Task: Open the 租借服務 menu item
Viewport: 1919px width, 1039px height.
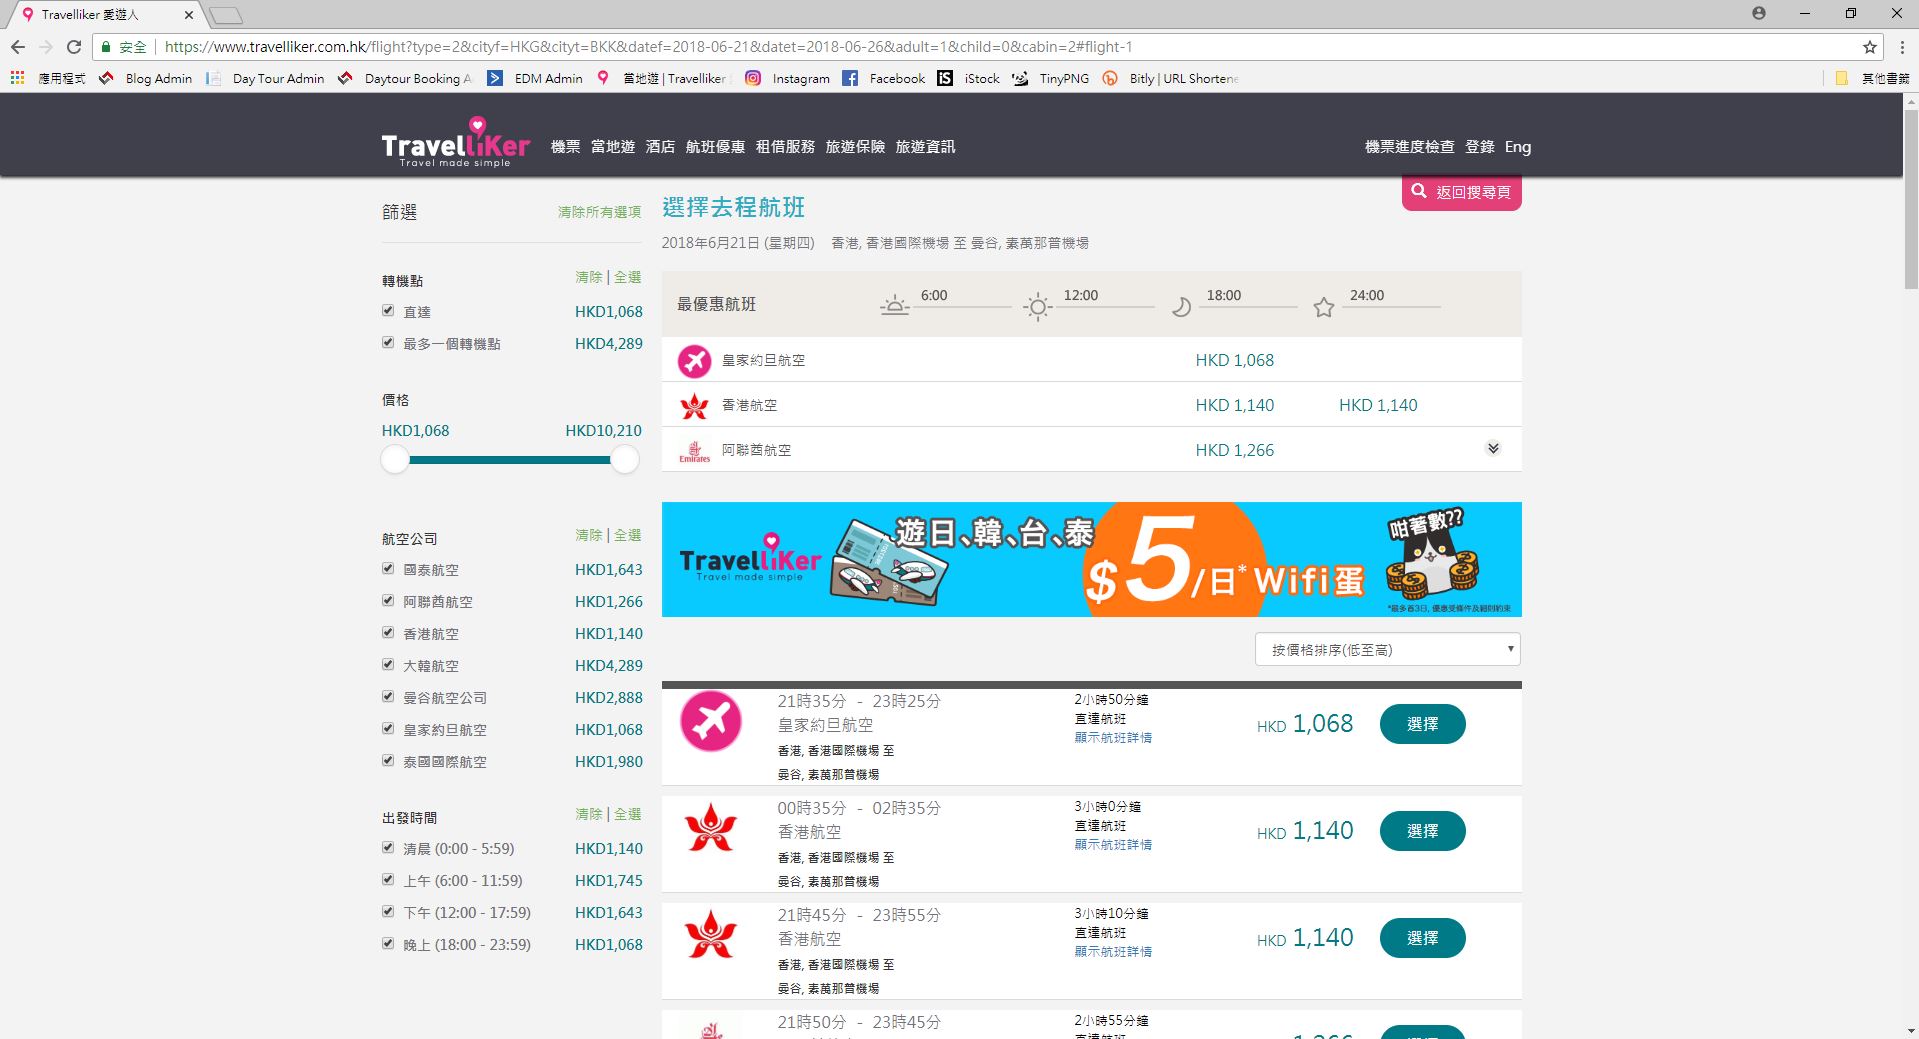Action: point(785,147)
